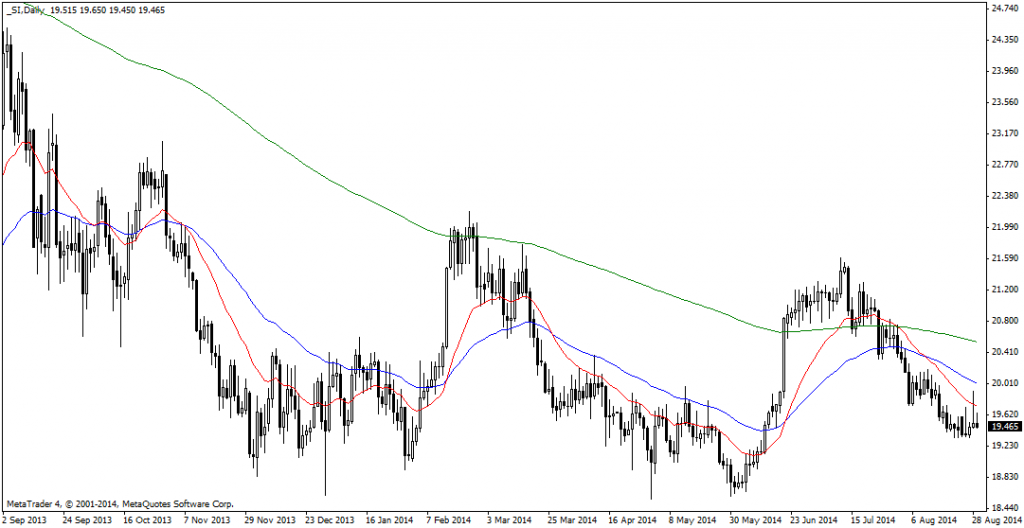Click the 20.010 price scale label

tap(1004, 383)
